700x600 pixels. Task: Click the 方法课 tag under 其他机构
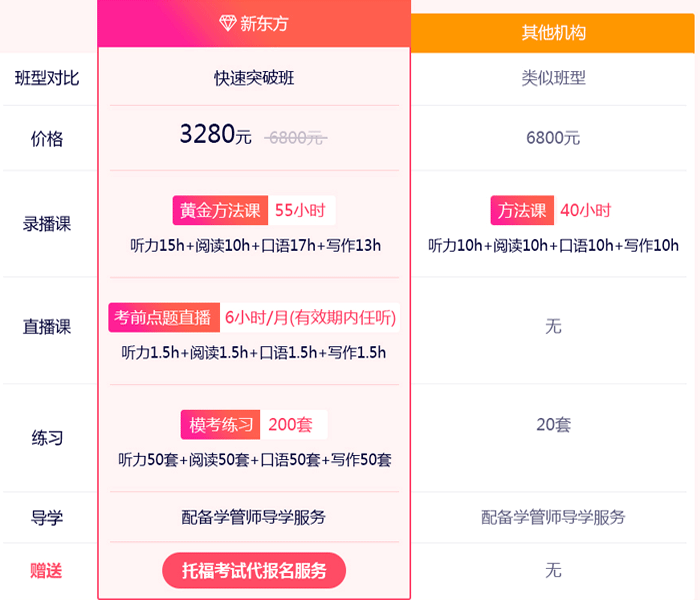[x=522, y=210]
